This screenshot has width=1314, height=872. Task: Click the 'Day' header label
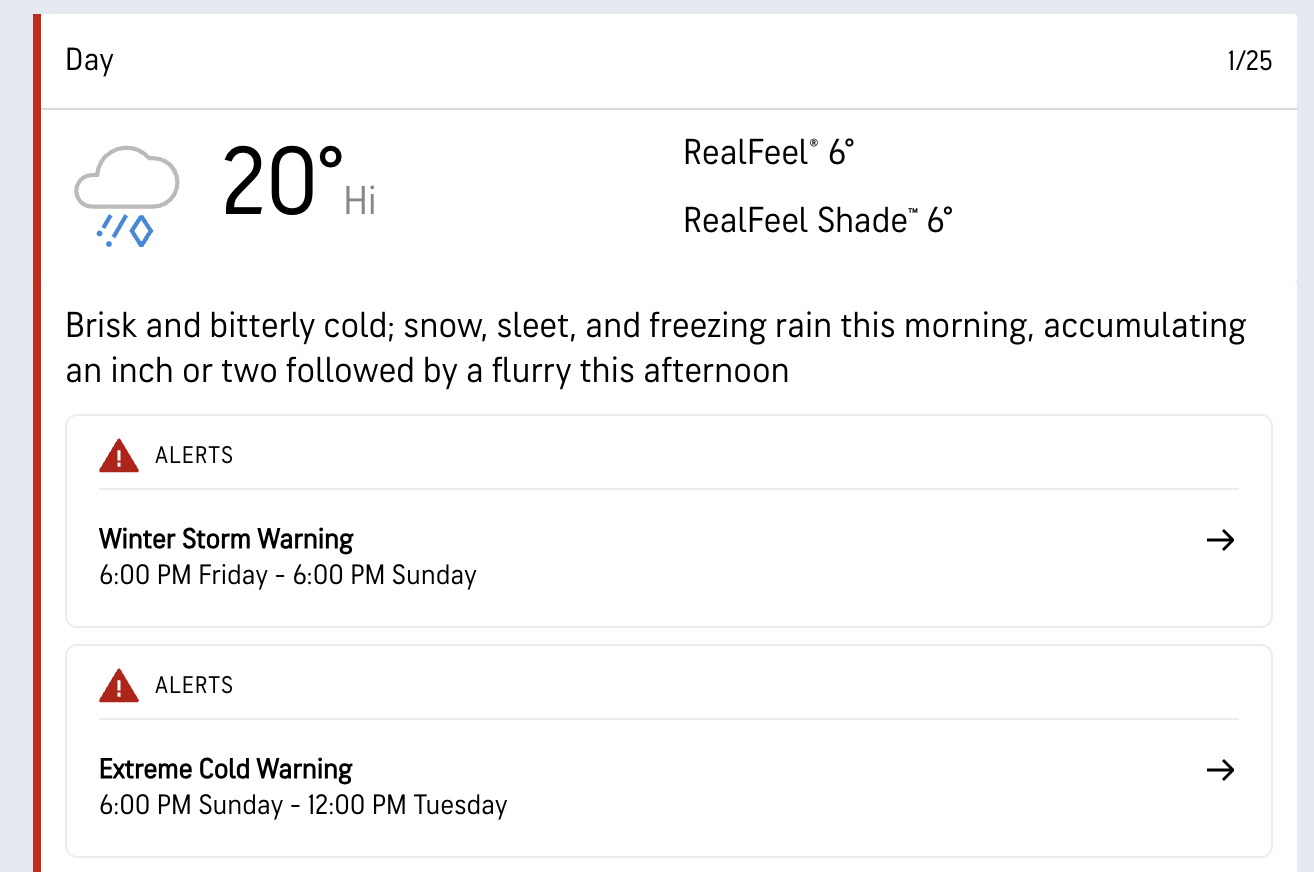[x=90, y=61]
